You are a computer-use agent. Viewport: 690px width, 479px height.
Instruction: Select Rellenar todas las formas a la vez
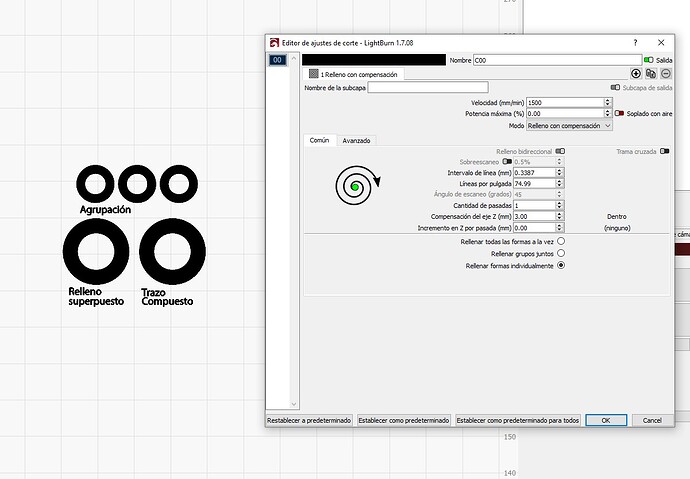[x=561, y=241]
